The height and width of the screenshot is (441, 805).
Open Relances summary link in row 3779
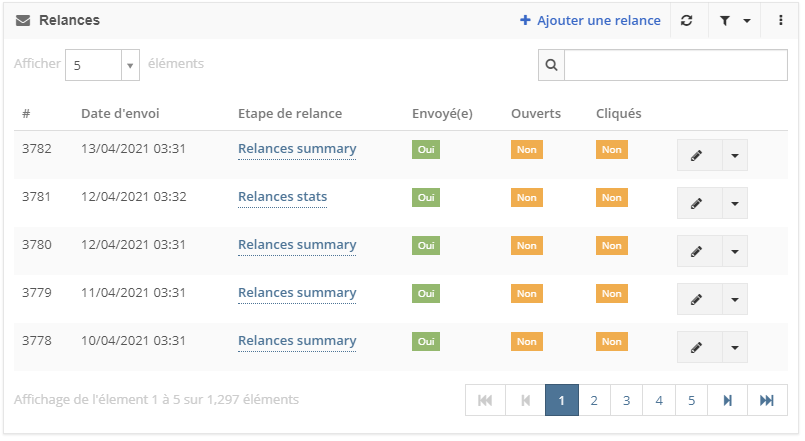[297, 293]
